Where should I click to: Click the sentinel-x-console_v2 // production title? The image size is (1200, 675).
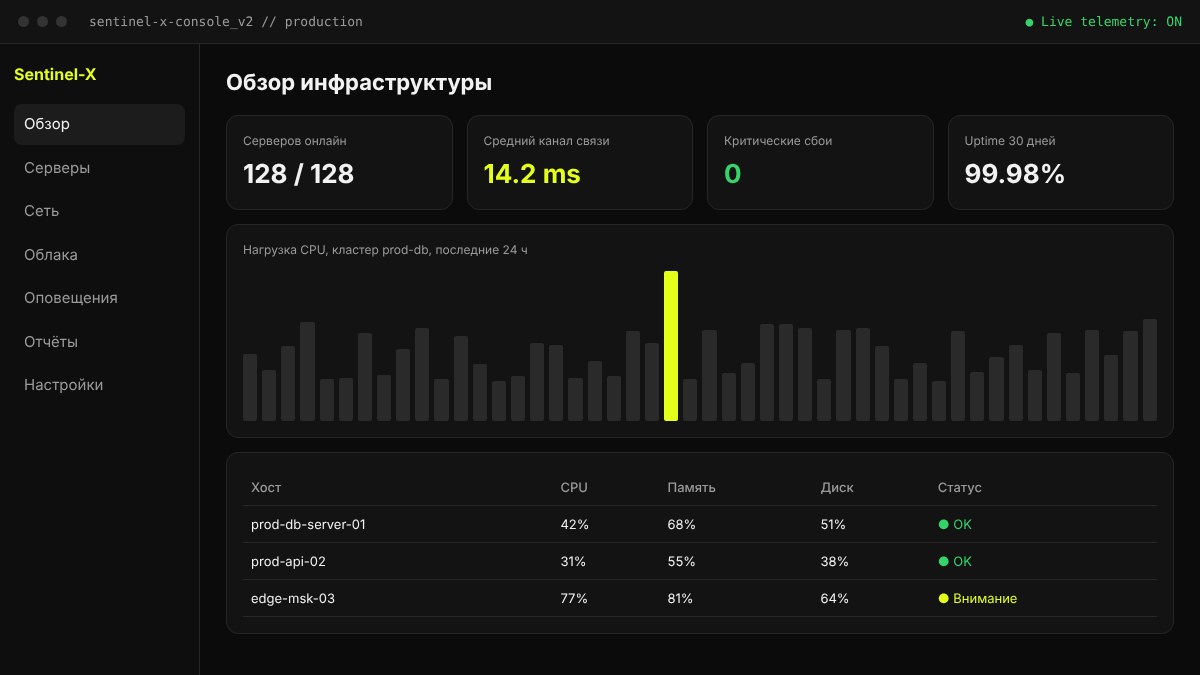tap(226, 22)
